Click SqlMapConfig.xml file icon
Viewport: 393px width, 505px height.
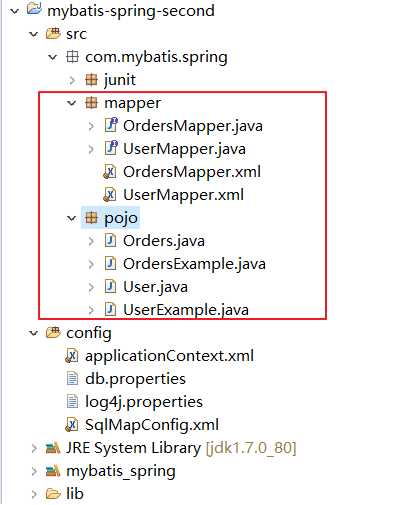click(71, 425)
